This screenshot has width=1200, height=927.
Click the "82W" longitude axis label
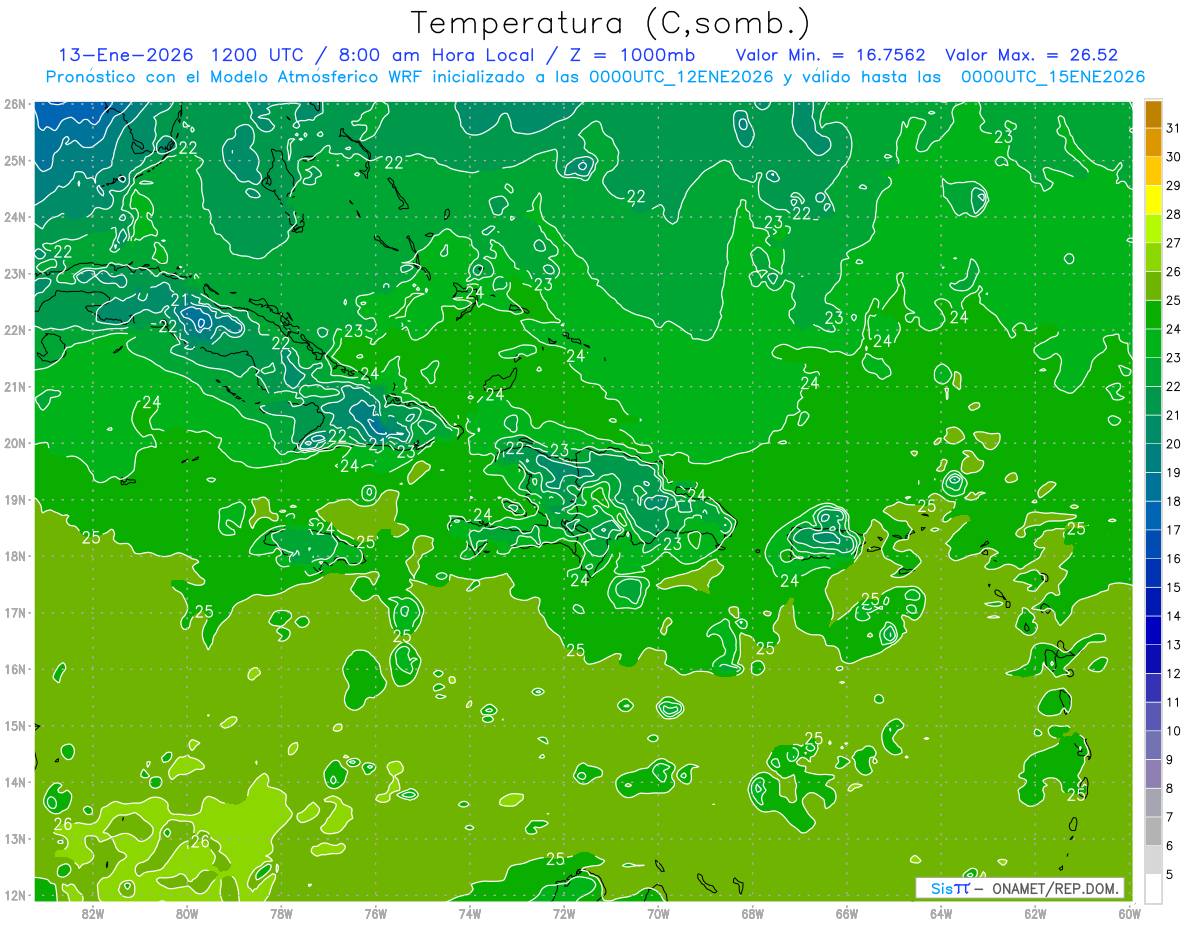point(92,912)
